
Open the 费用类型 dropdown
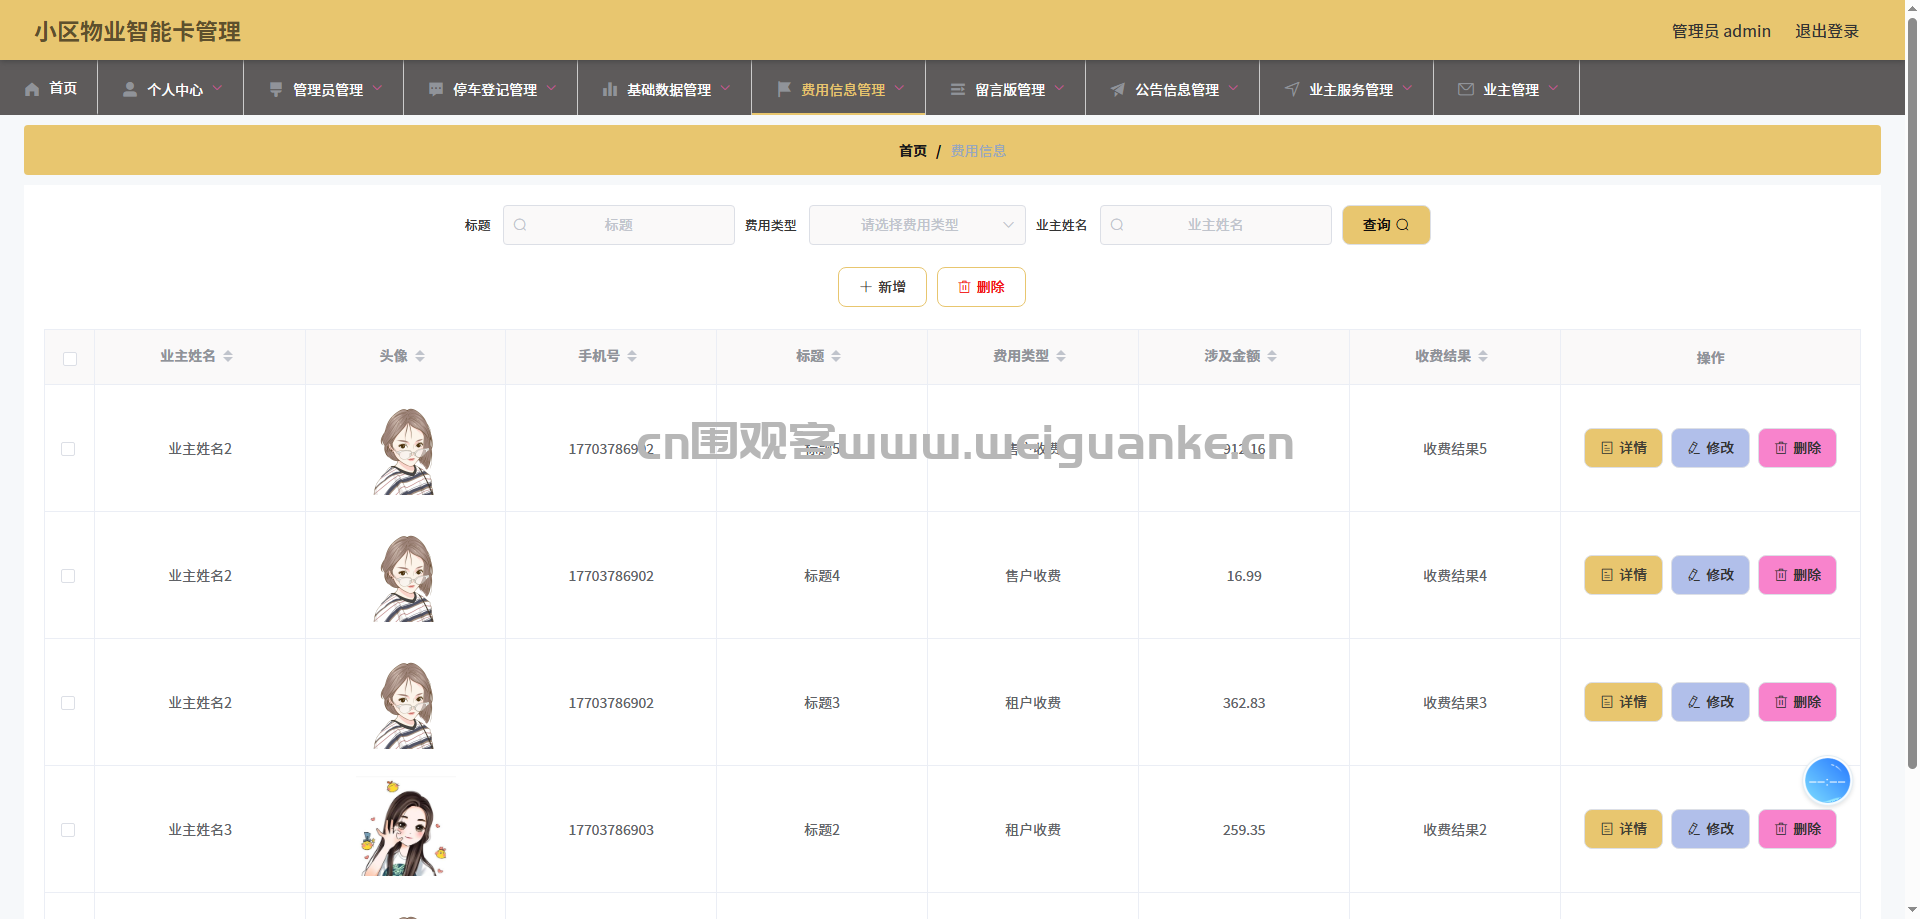tap(916, 225)
